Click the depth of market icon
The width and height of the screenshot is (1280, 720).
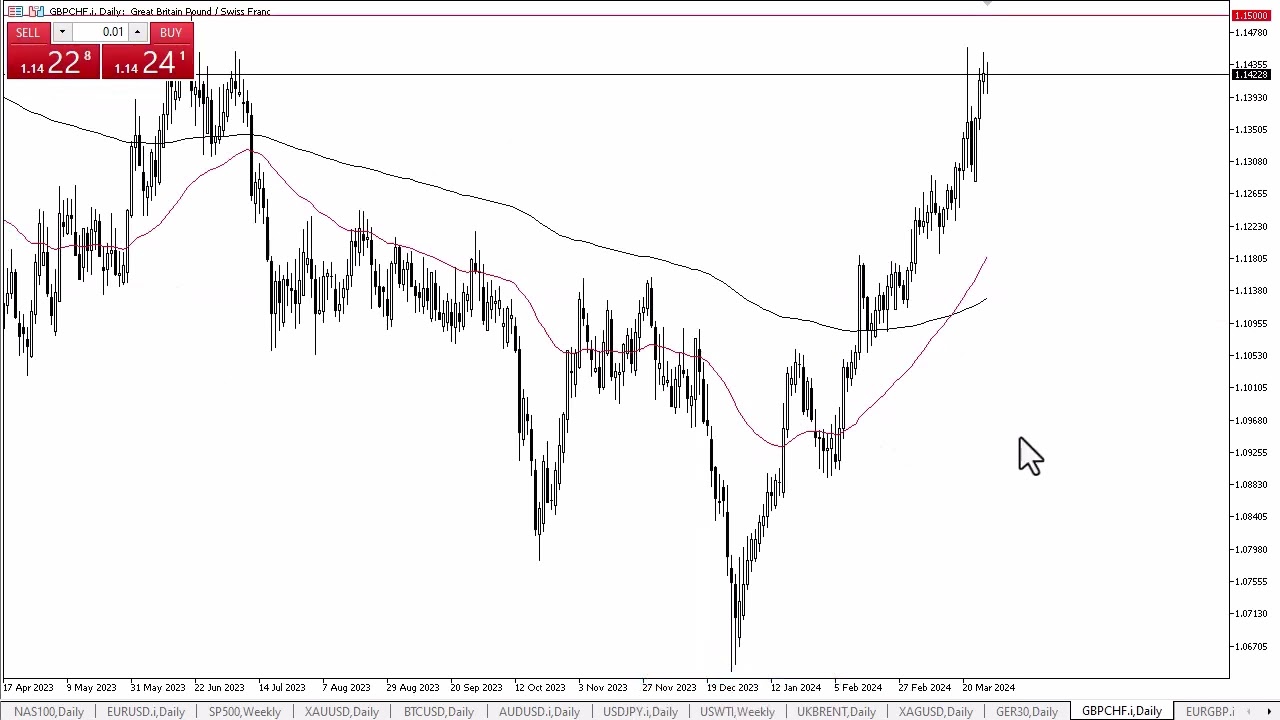(35, 11)
